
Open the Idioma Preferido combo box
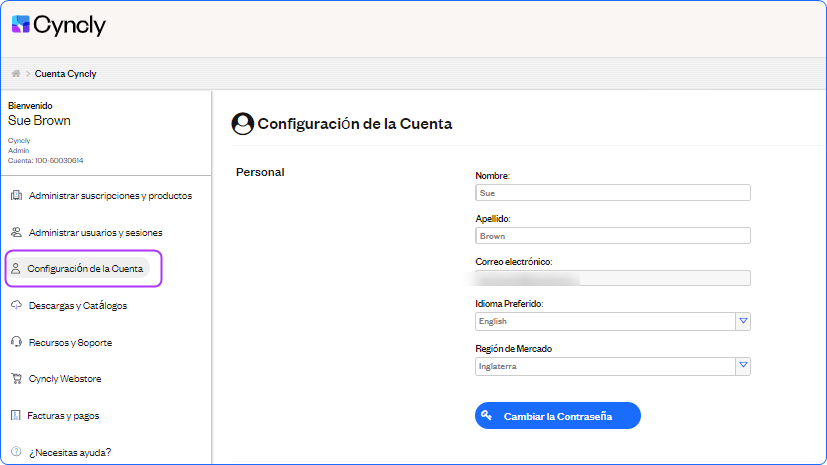(613, 322)
